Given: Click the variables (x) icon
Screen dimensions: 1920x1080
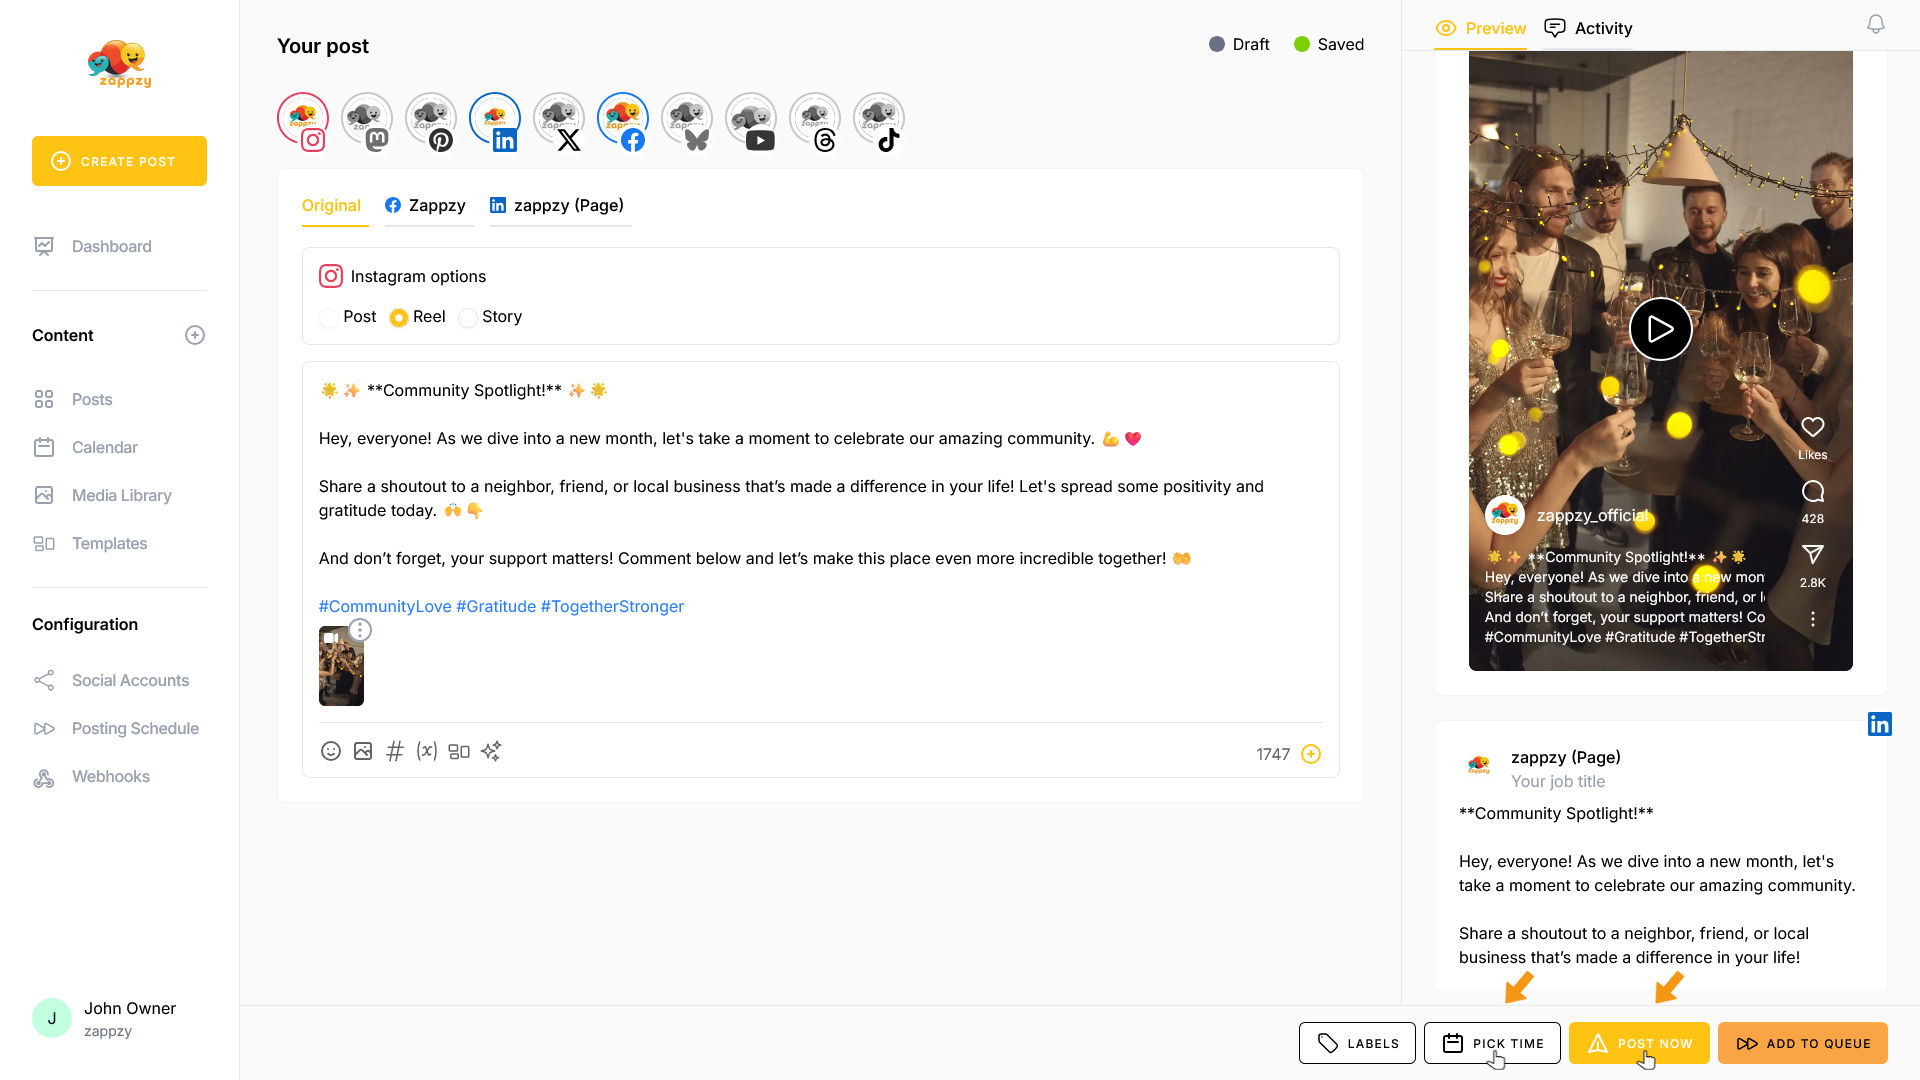Looking at the screenshot, I should click(x=427, y=751).
